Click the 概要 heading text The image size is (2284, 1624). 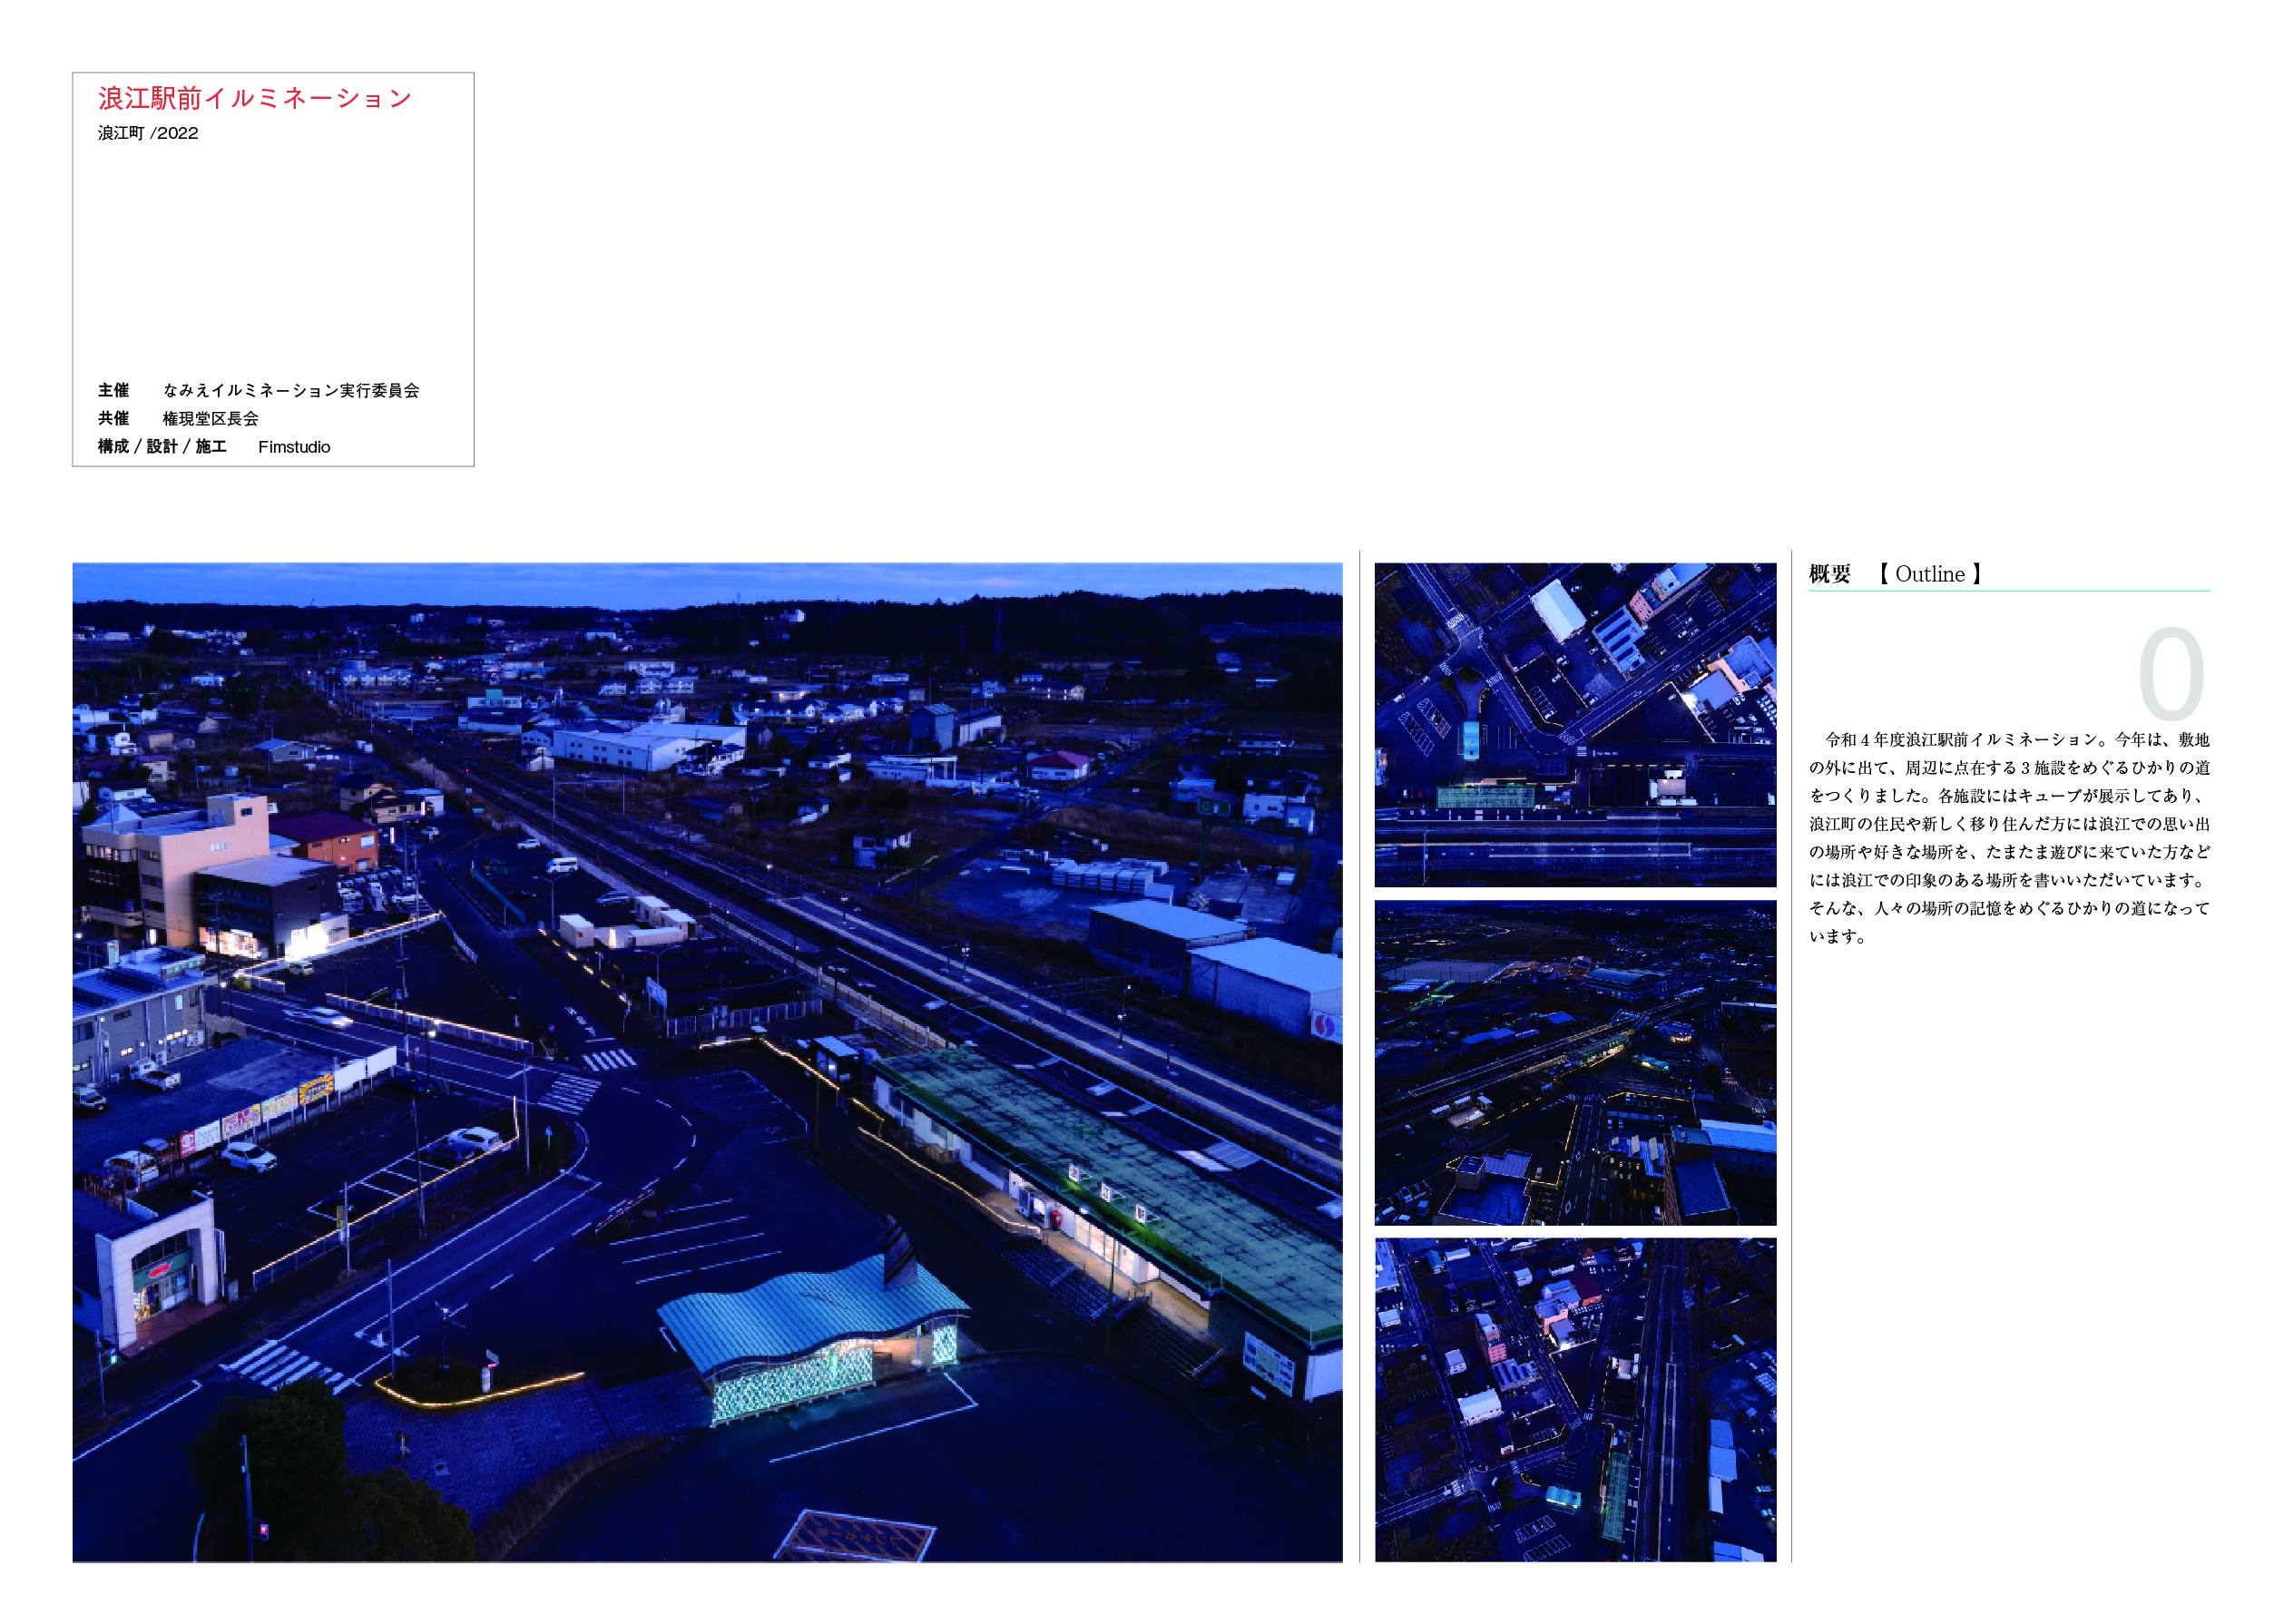tap(1829, 574)
